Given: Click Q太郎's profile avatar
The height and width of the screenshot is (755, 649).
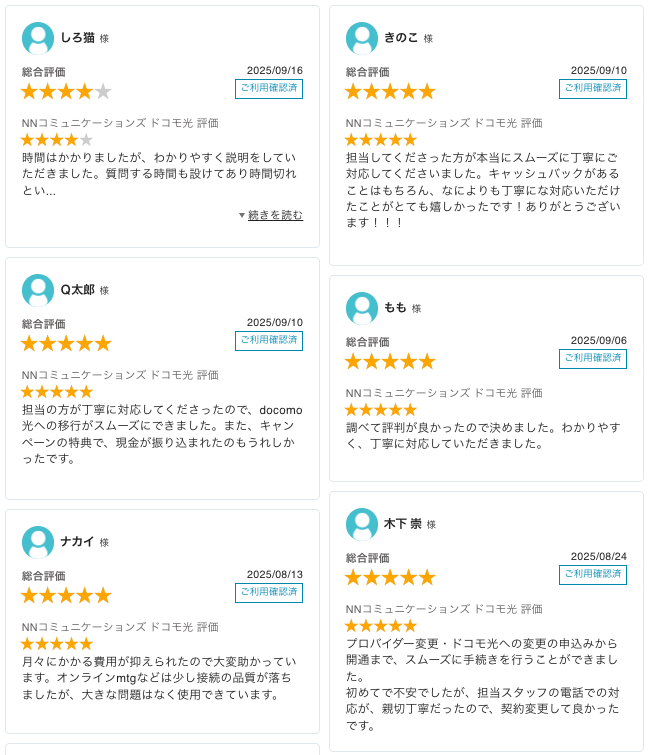Looking at the screenshot, I should pyautogui.click(x=38, y=290).
